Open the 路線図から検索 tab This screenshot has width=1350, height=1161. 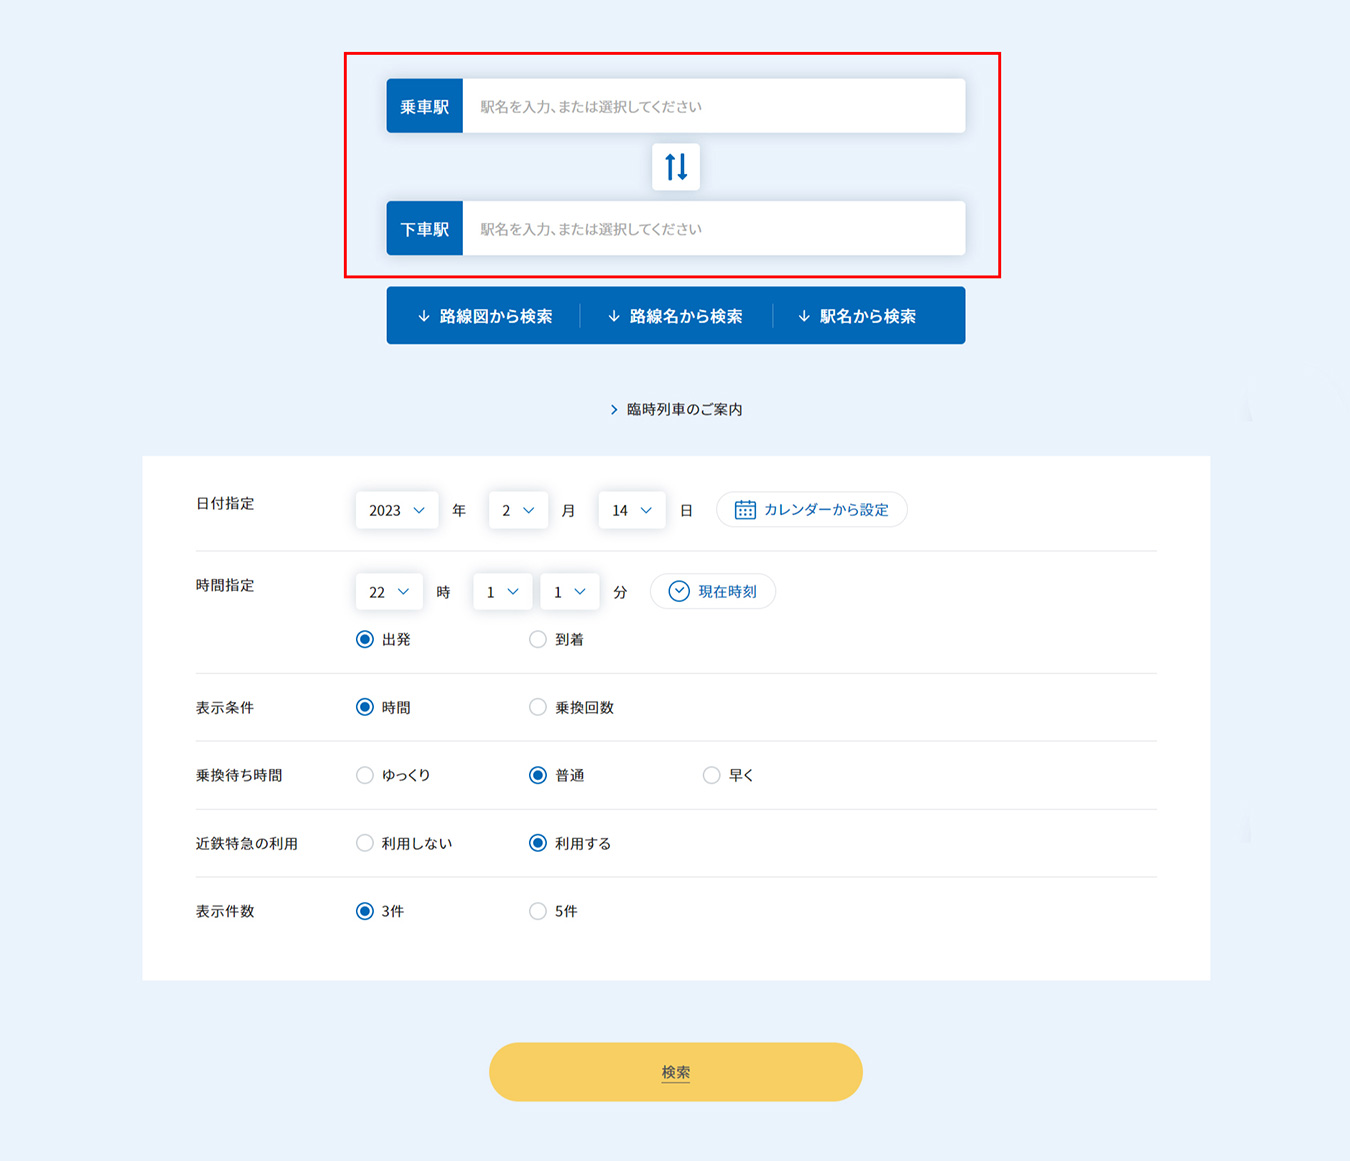coord(484,316)
